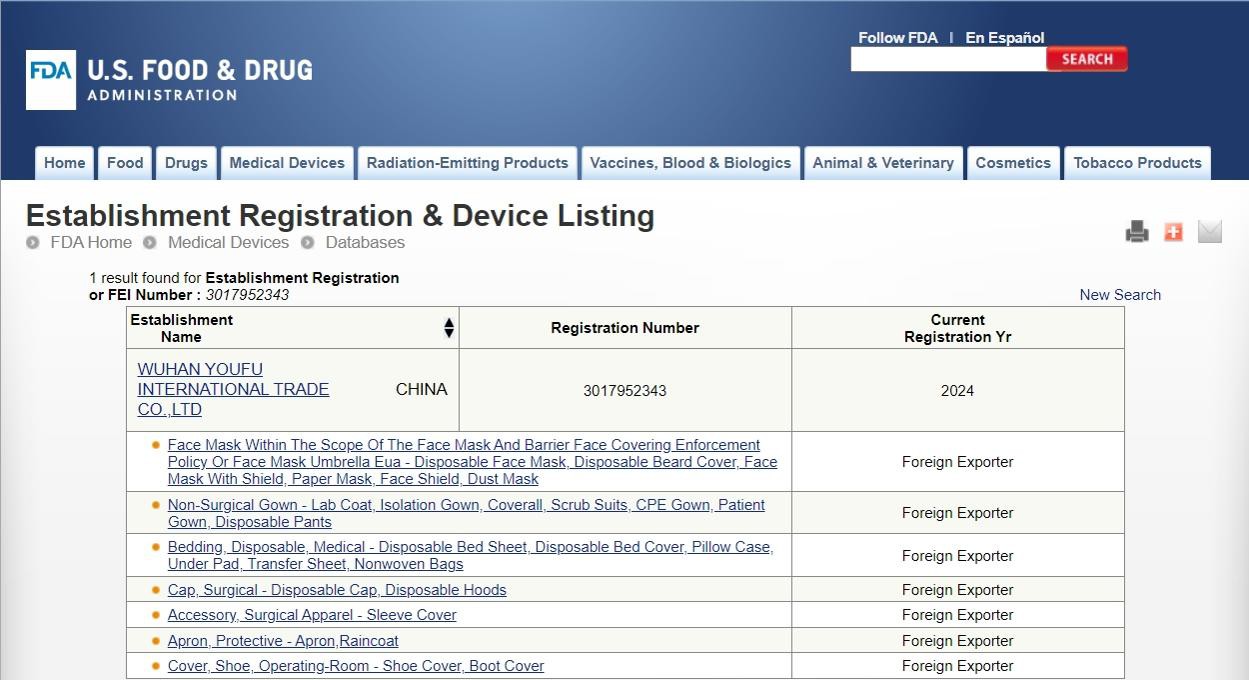Click the FDA logo icon
1249x680 pixels.
(x=51, y=80)
